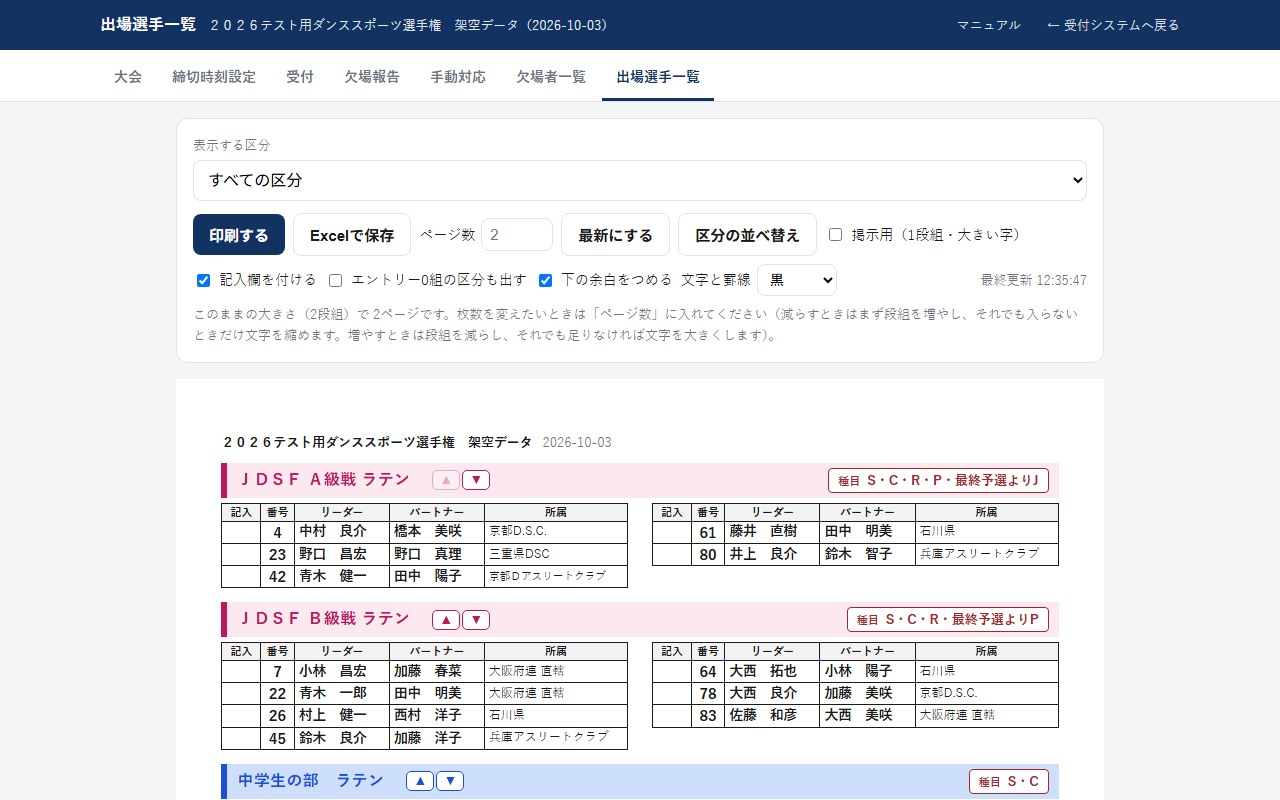
Task: Click affiliation 京都Dアスリートクラブ
Action: (547, 577)
